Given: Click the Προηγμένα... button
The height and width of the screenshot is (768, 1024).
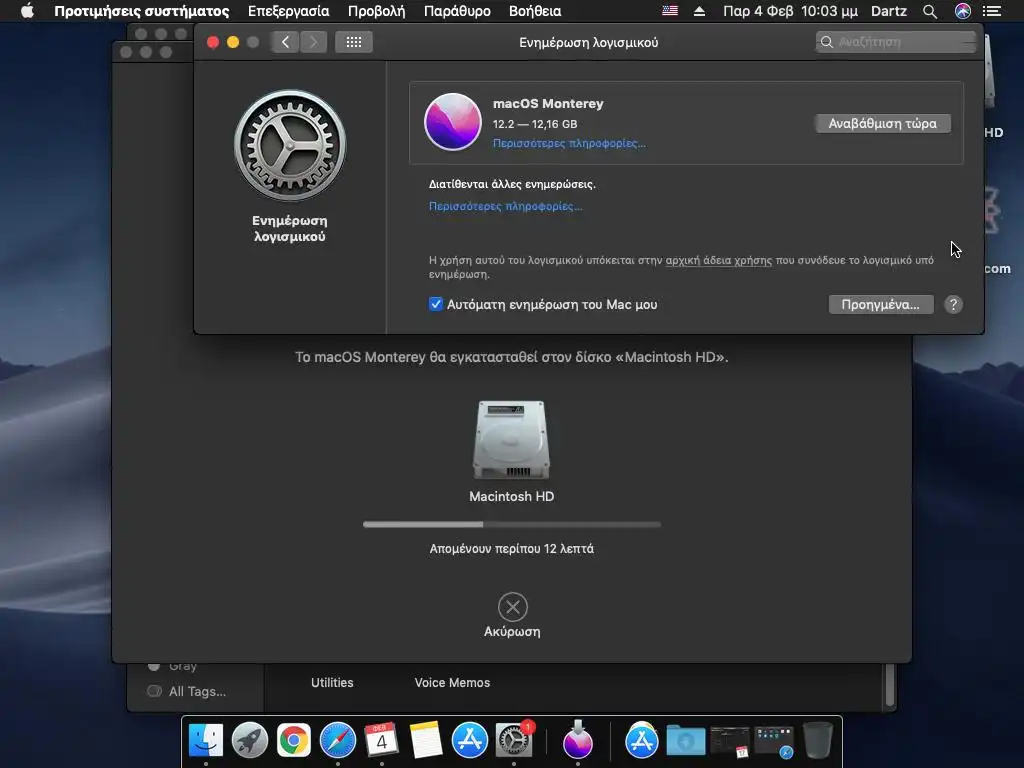Looking at the screenshot, I should (x=880, y=304).
